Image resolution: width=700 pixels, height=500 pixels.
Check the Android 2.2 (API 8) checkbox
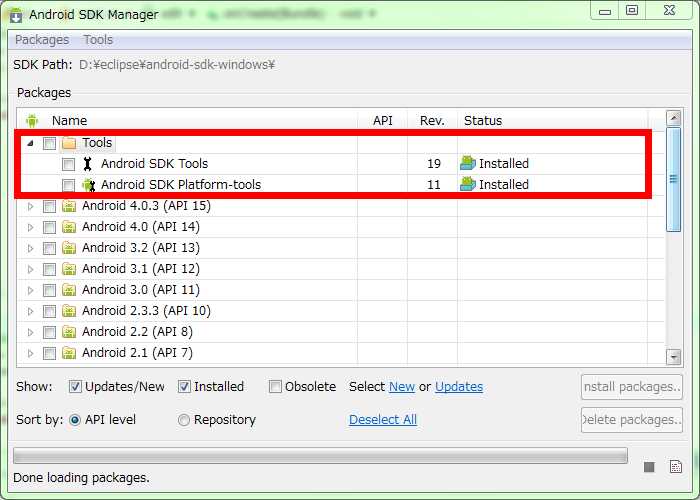click(x=49, y=332)
